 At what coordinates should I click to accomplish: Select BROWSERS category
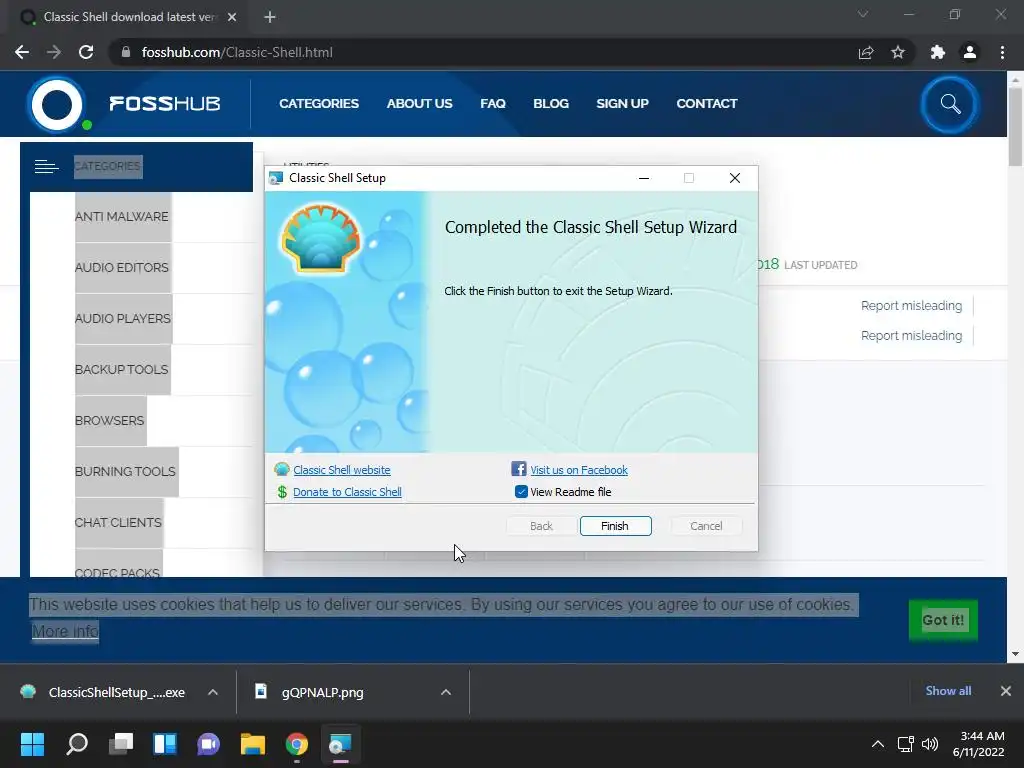(109, 420)
